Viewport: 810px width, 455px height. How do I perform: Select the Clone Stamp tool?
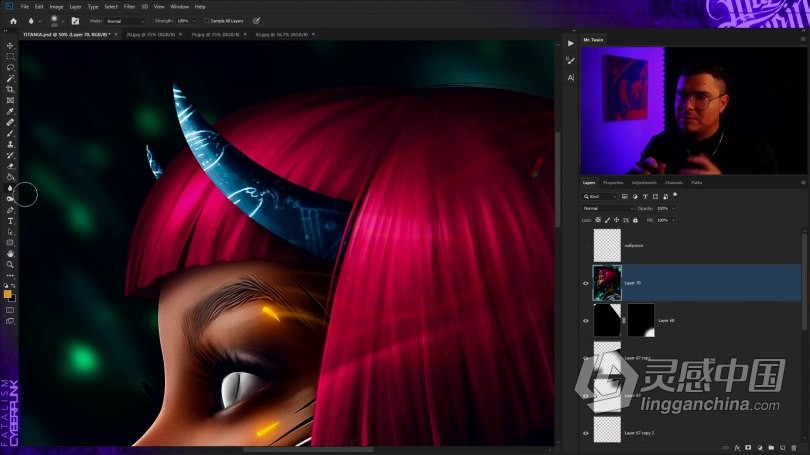(10, 144)
